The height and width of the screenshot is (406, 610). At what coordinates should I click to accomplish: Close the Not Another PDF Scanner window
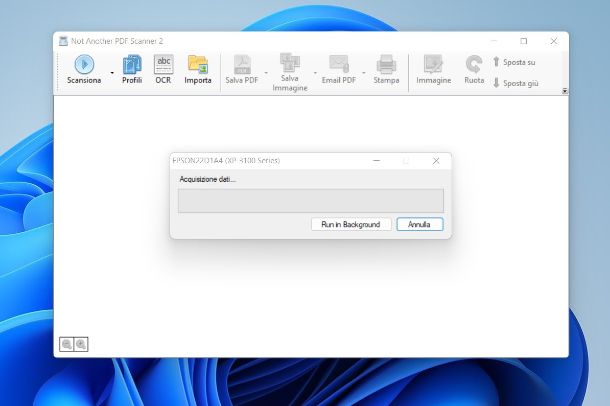tap(554, 41)
